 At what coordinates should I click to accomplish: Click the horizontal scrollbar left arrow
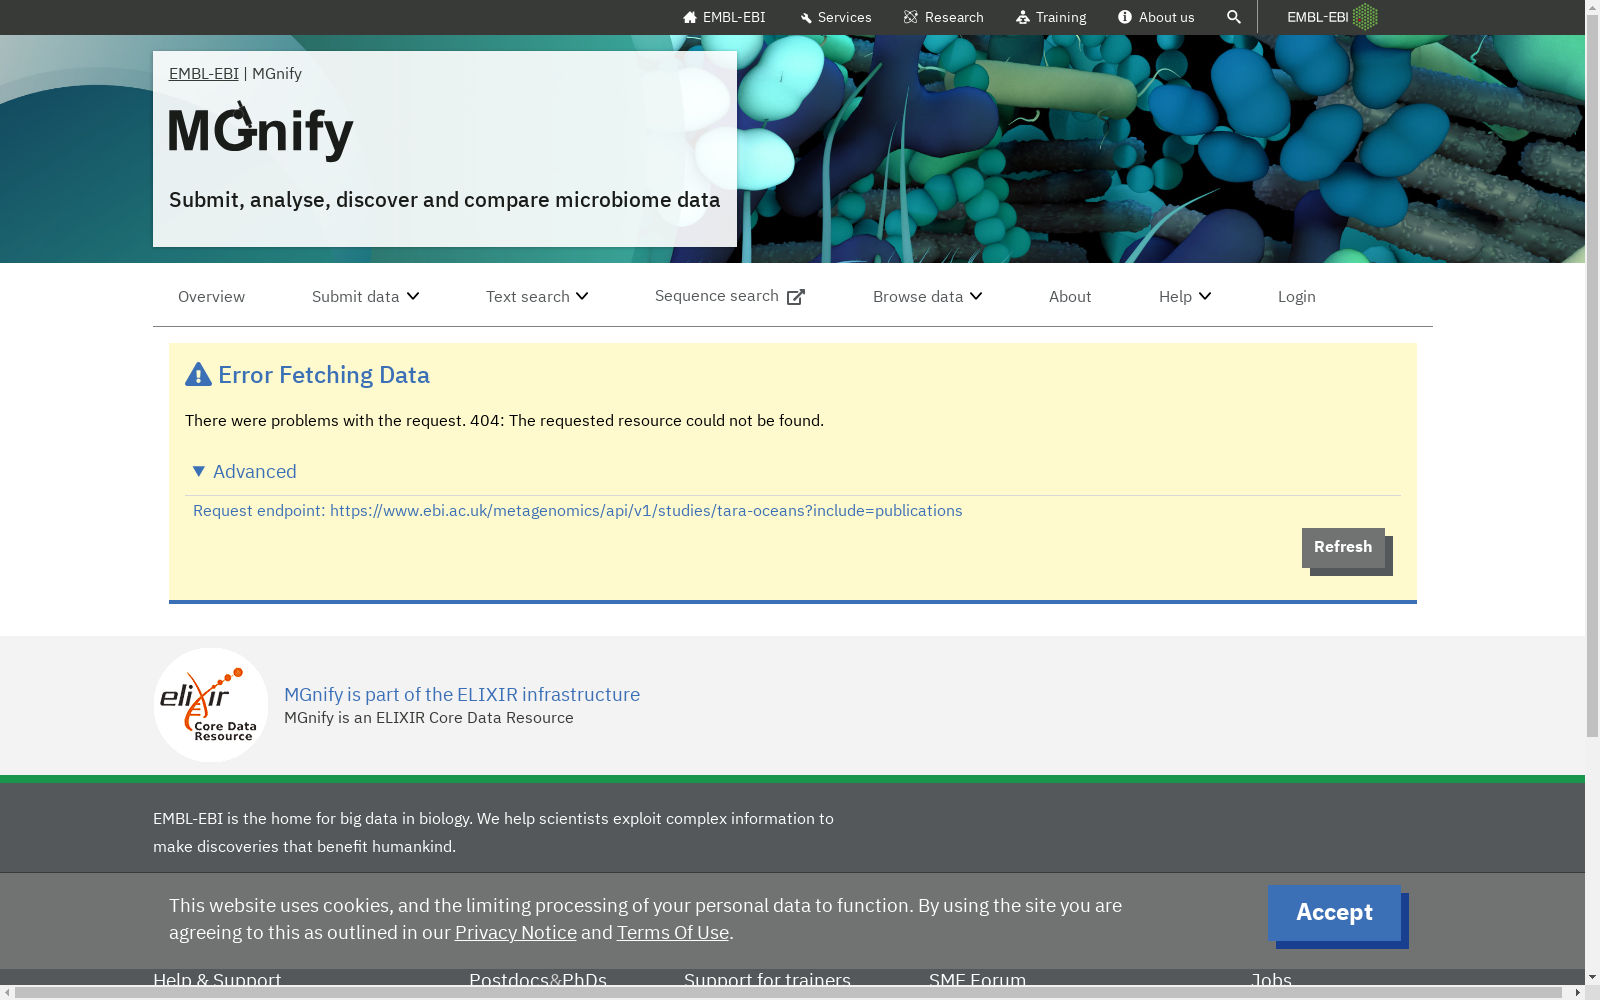click(7, 993)
